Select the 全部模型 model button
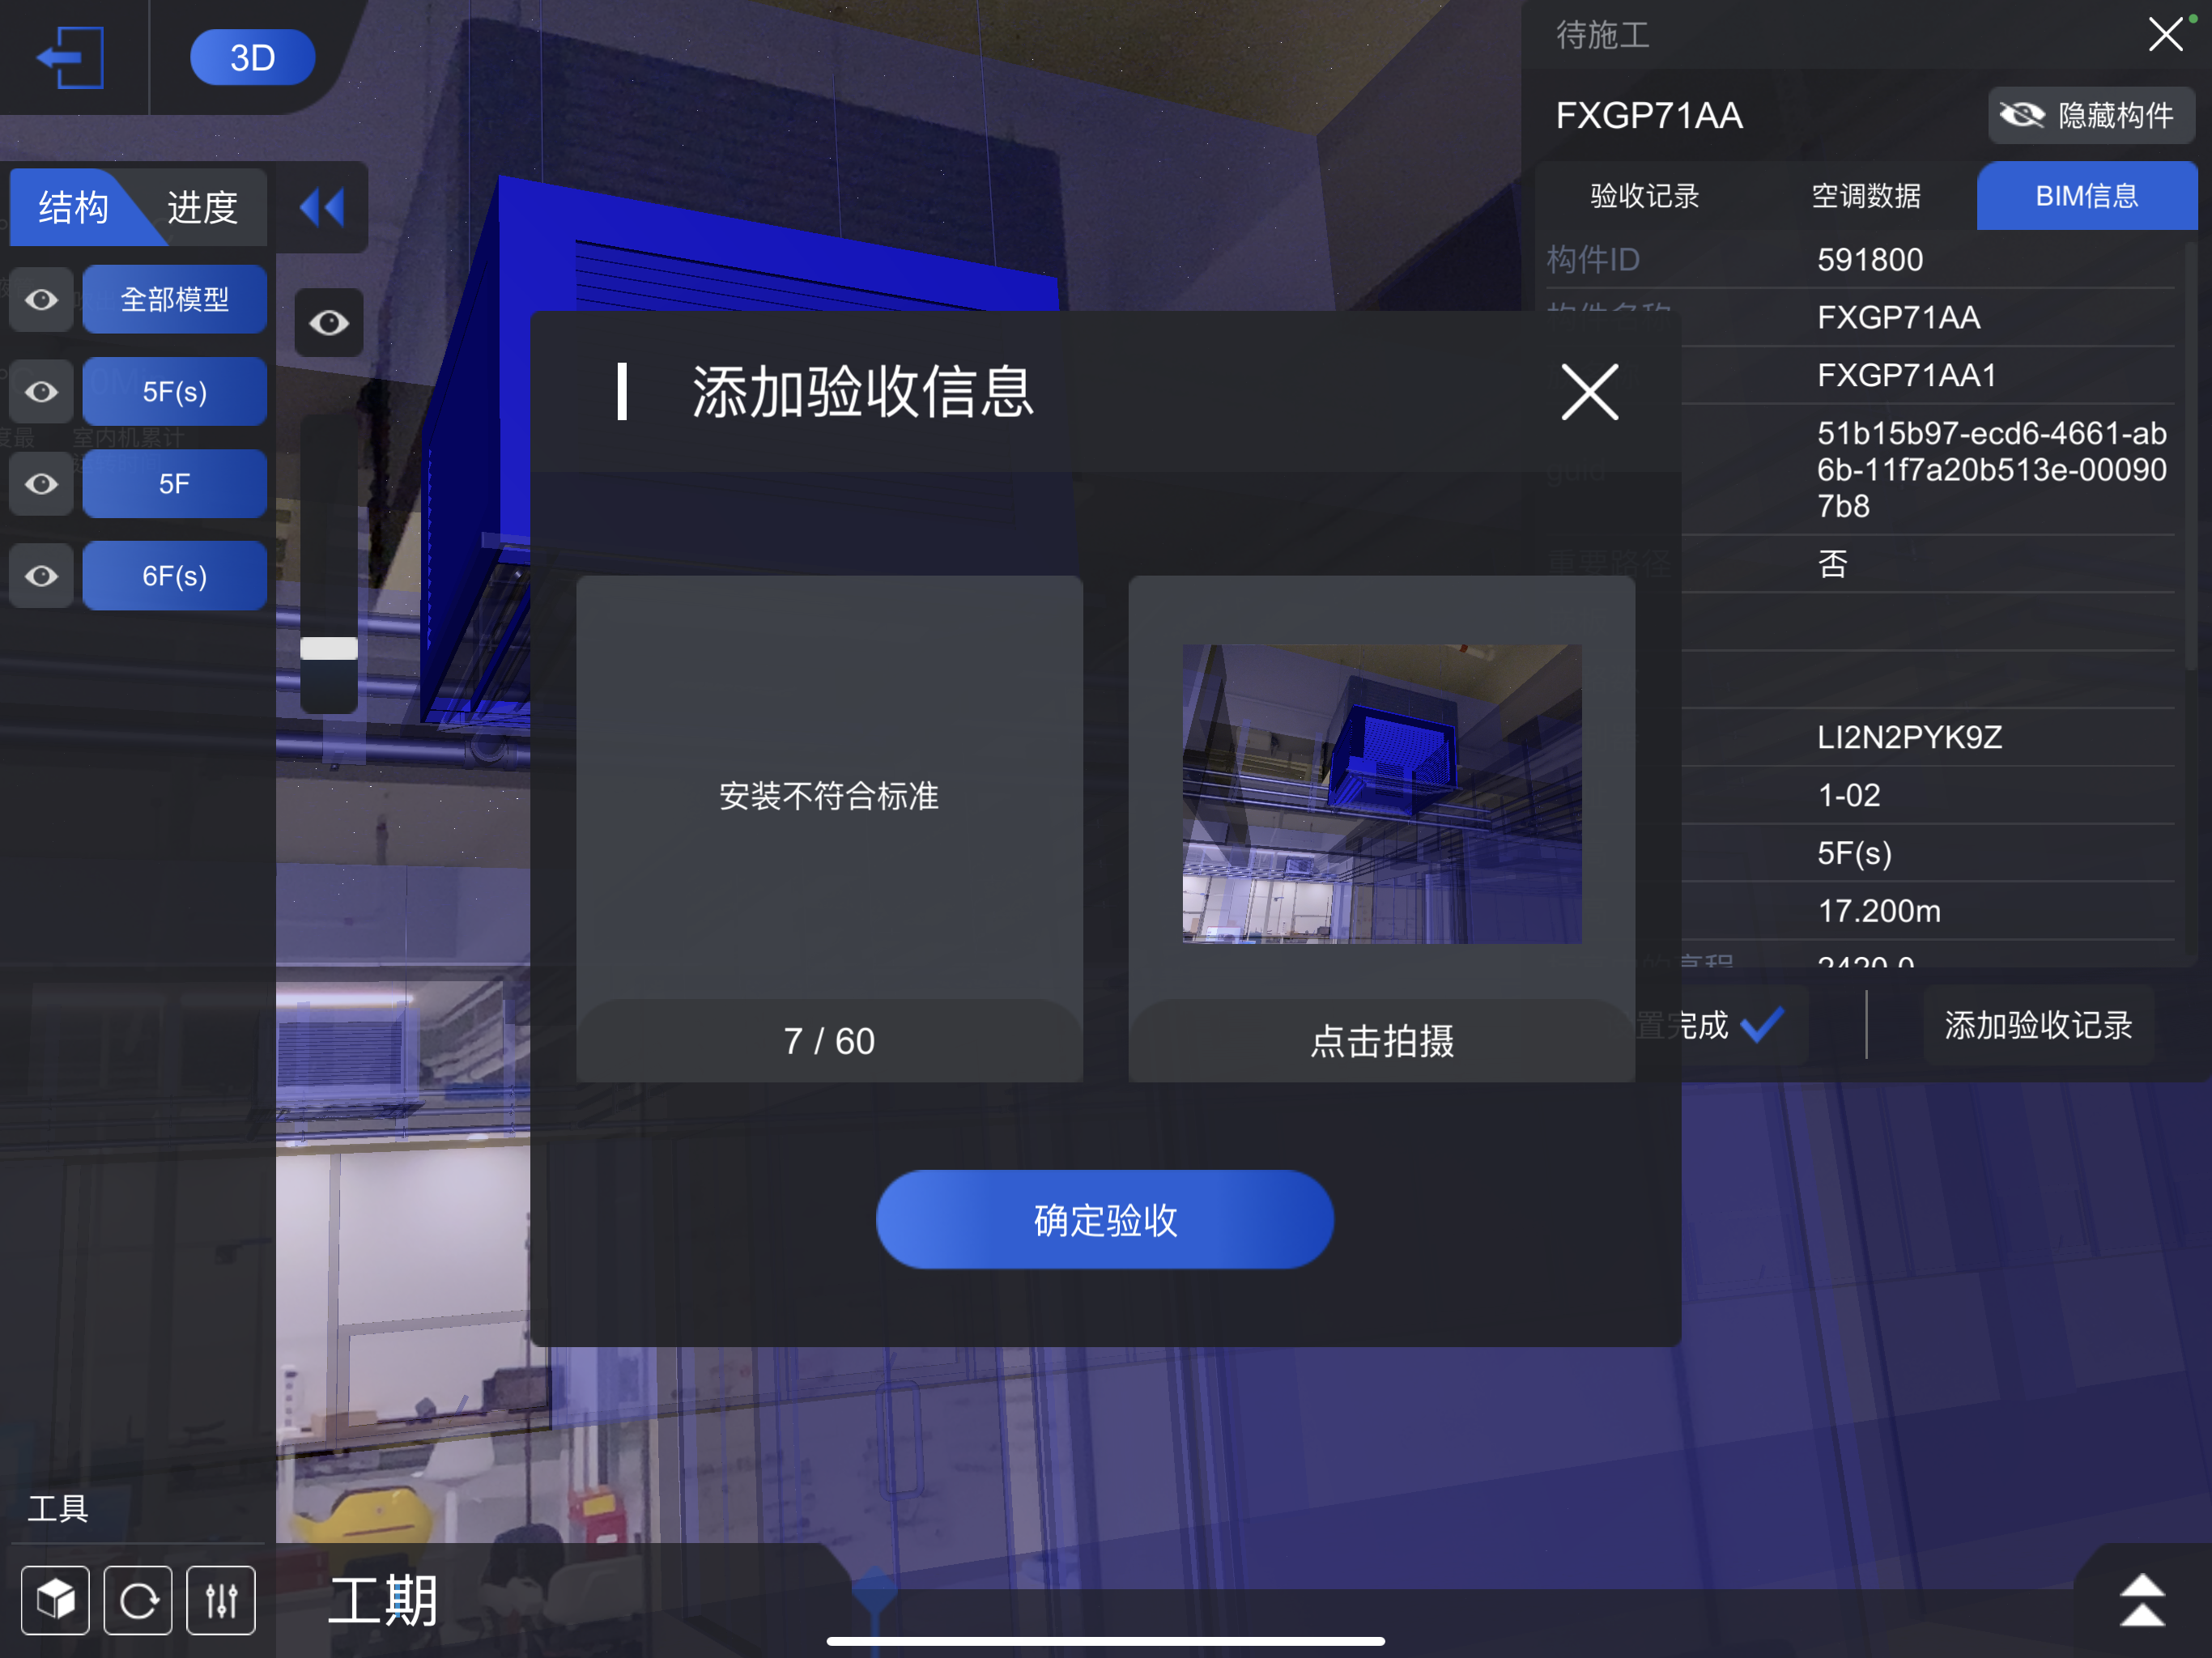 pos(174,299)
